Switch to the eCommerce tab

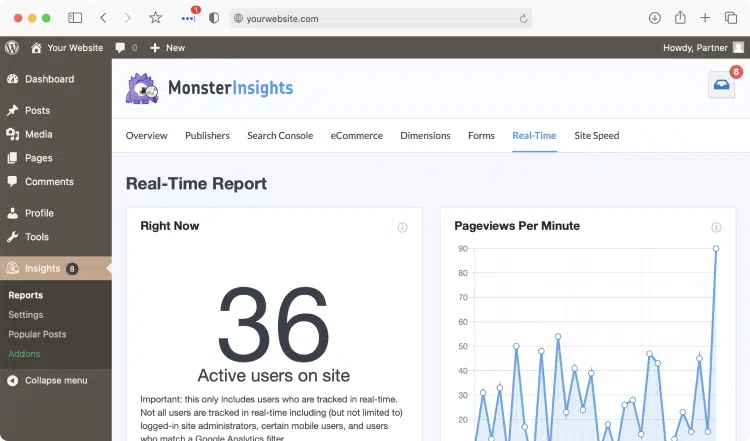[356, 136]
